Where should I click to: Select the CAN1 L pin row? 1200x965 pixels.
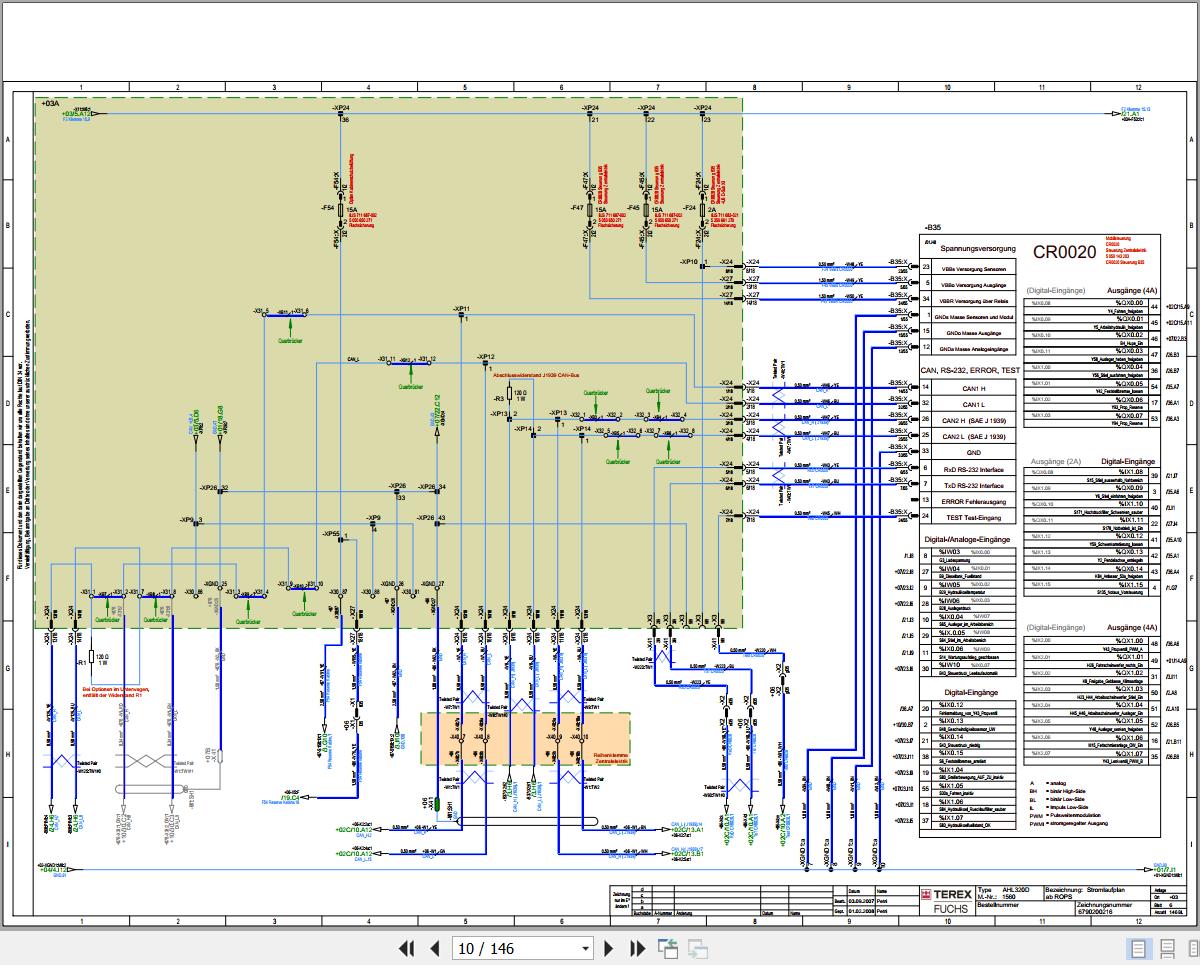point(967,404)
